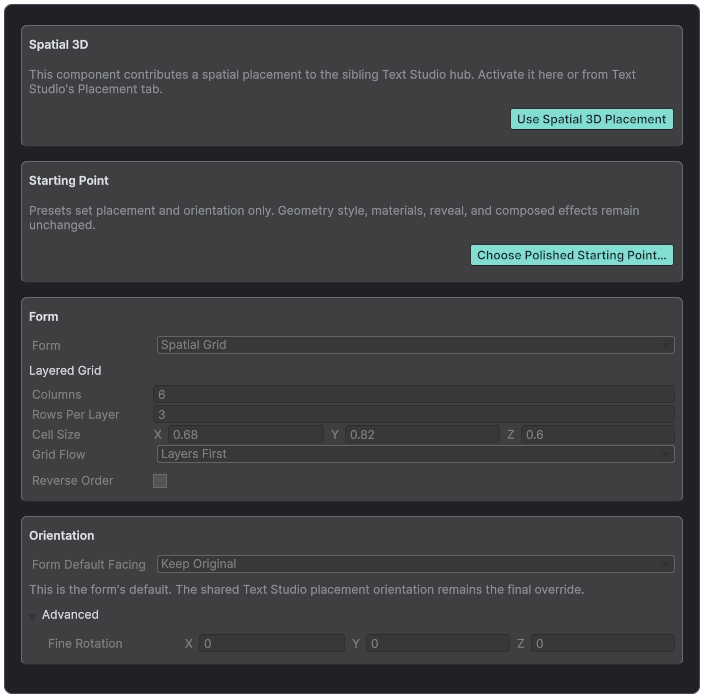Viewport: 704px width, 698px height.
Task: Edit Fine Rotation Y field
Action: [x=438, y=643]
